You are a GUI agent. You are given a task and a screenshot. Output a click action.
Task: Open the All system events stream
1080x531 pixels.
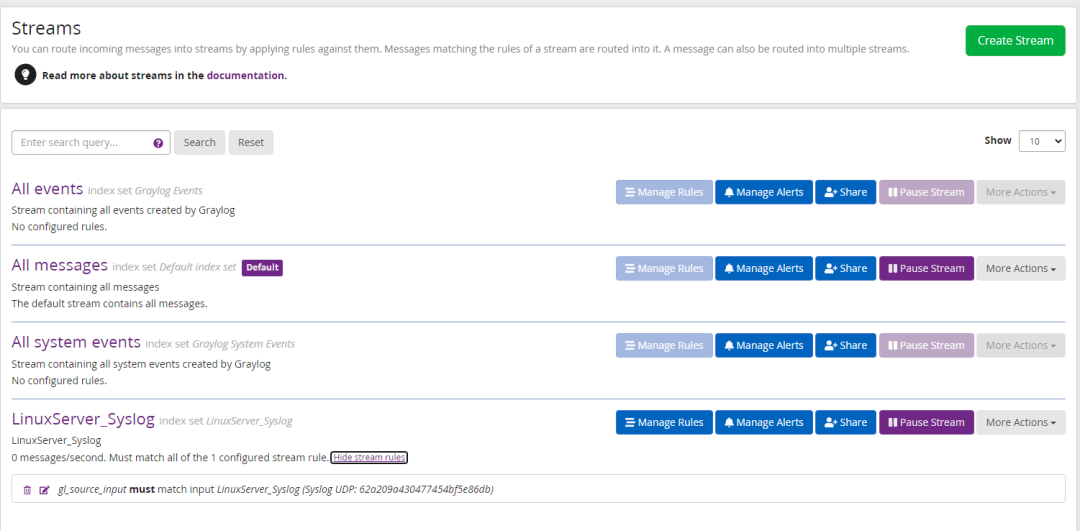(76, 342)
